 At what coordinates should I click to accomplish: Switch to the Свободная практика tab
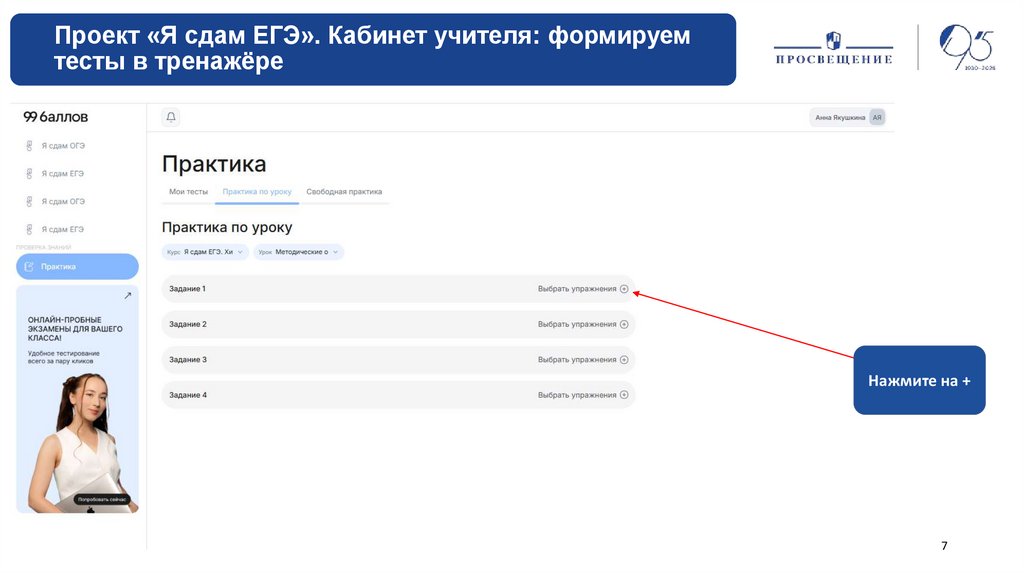pyautogui.click(x=344, y=192)
